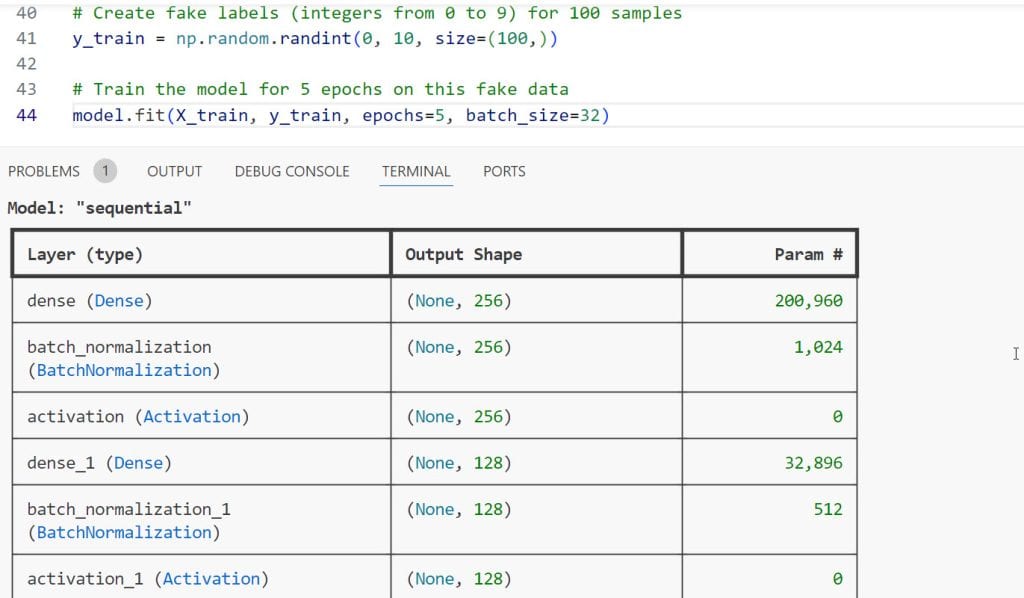Click the 'batch_normalization_1' layer name
This screenshot has width=1024, height=598.
tap(129, 509)
